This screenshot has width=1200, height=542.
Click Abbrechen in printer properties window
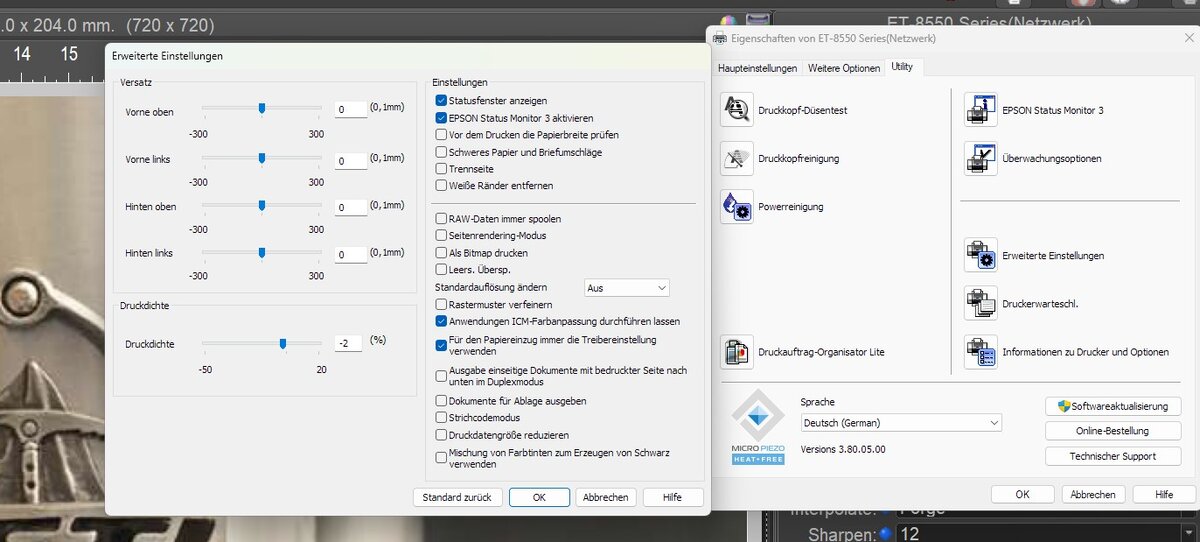pos(1094,494)
